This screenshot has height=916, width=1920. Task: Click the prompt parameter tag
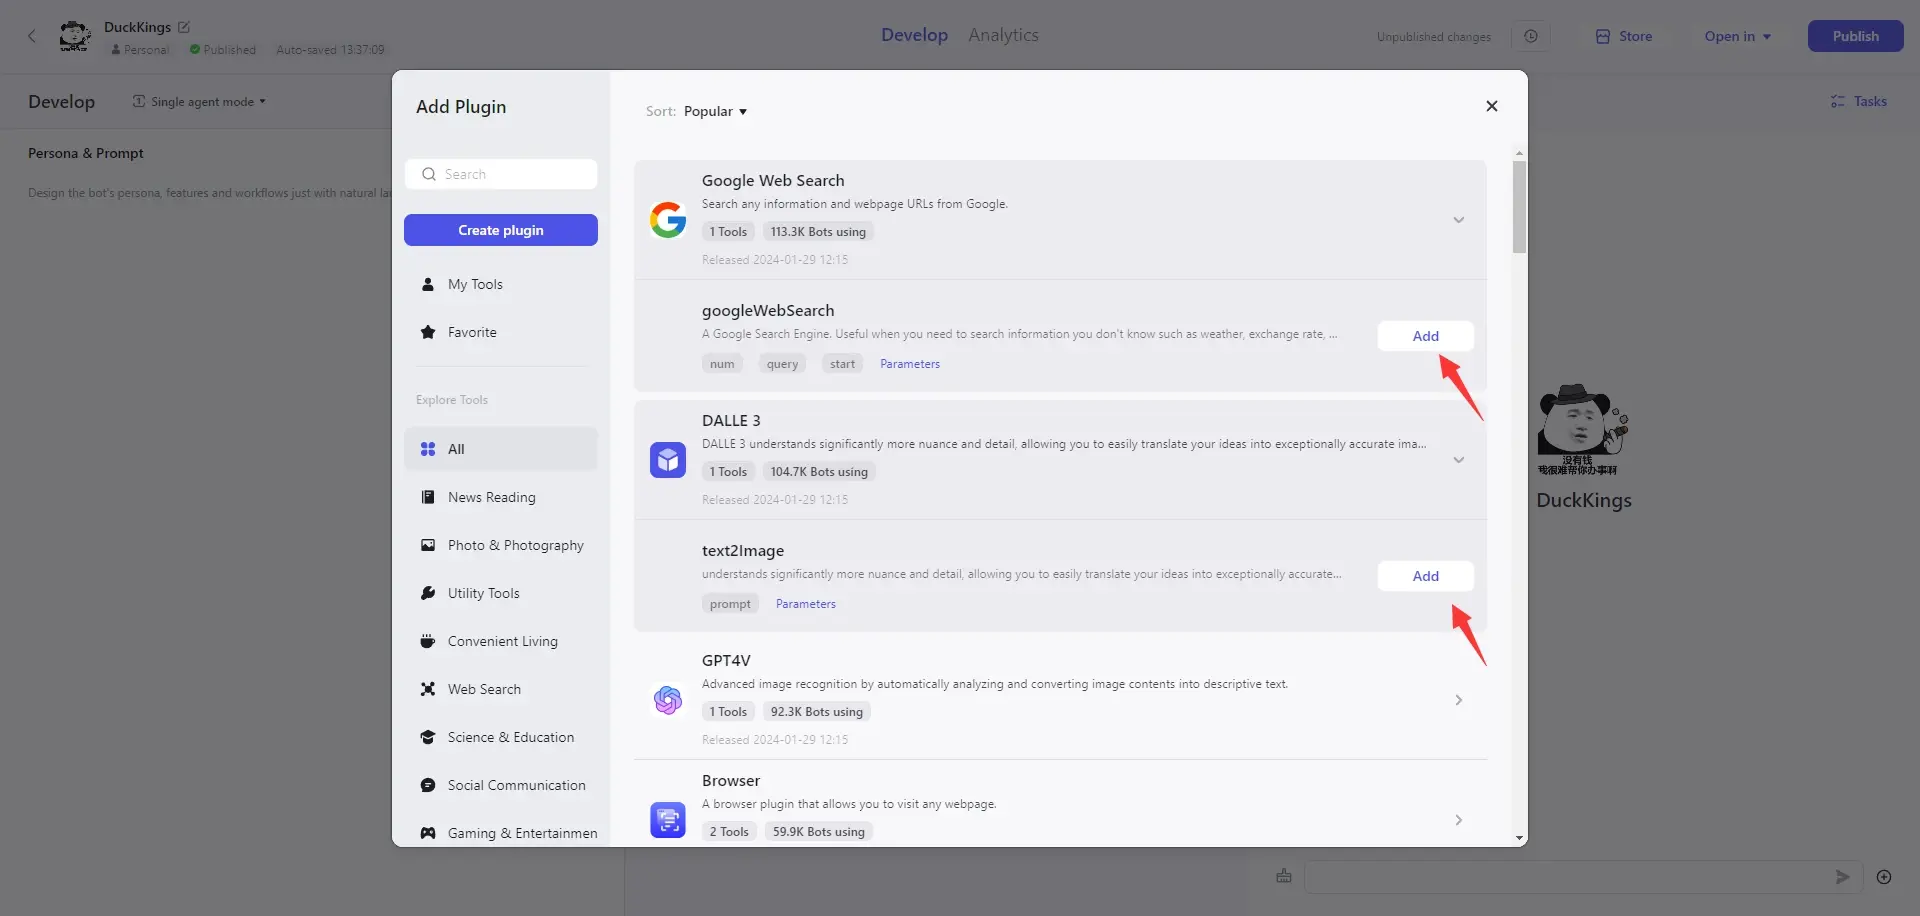pyautogui.click(x=730, y=604)
